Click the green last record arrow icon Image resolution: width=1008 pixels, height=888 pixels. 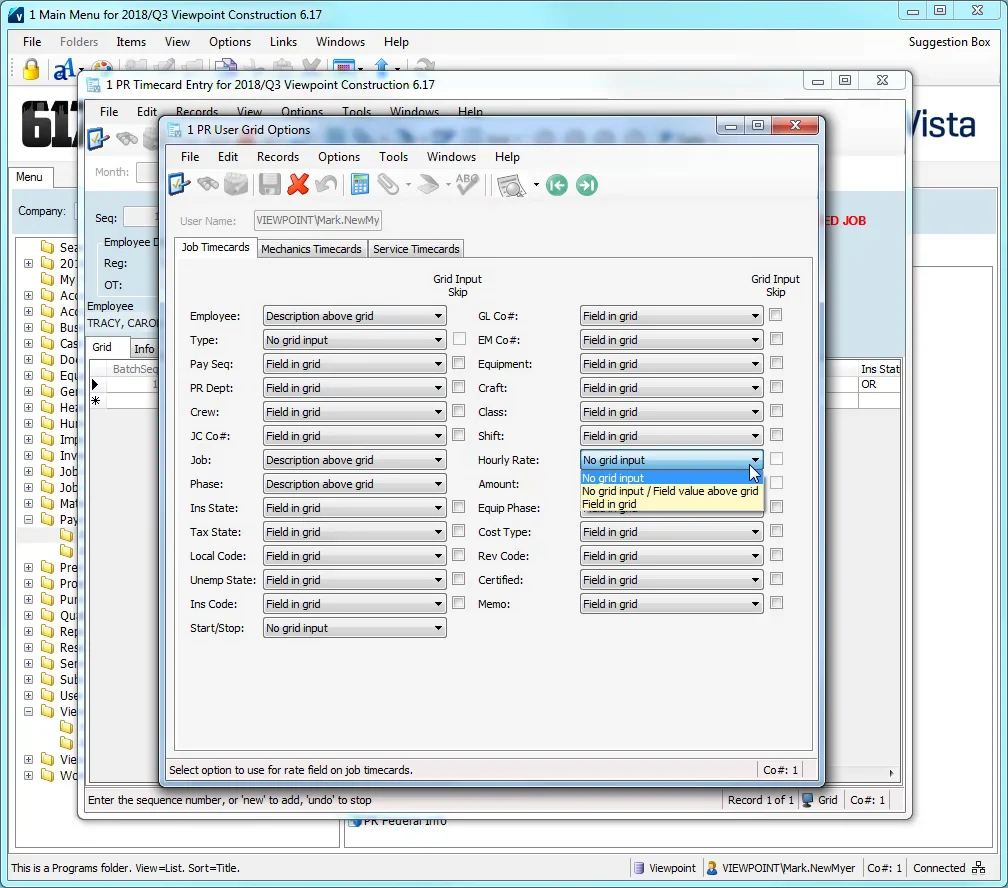pos(587,185)
